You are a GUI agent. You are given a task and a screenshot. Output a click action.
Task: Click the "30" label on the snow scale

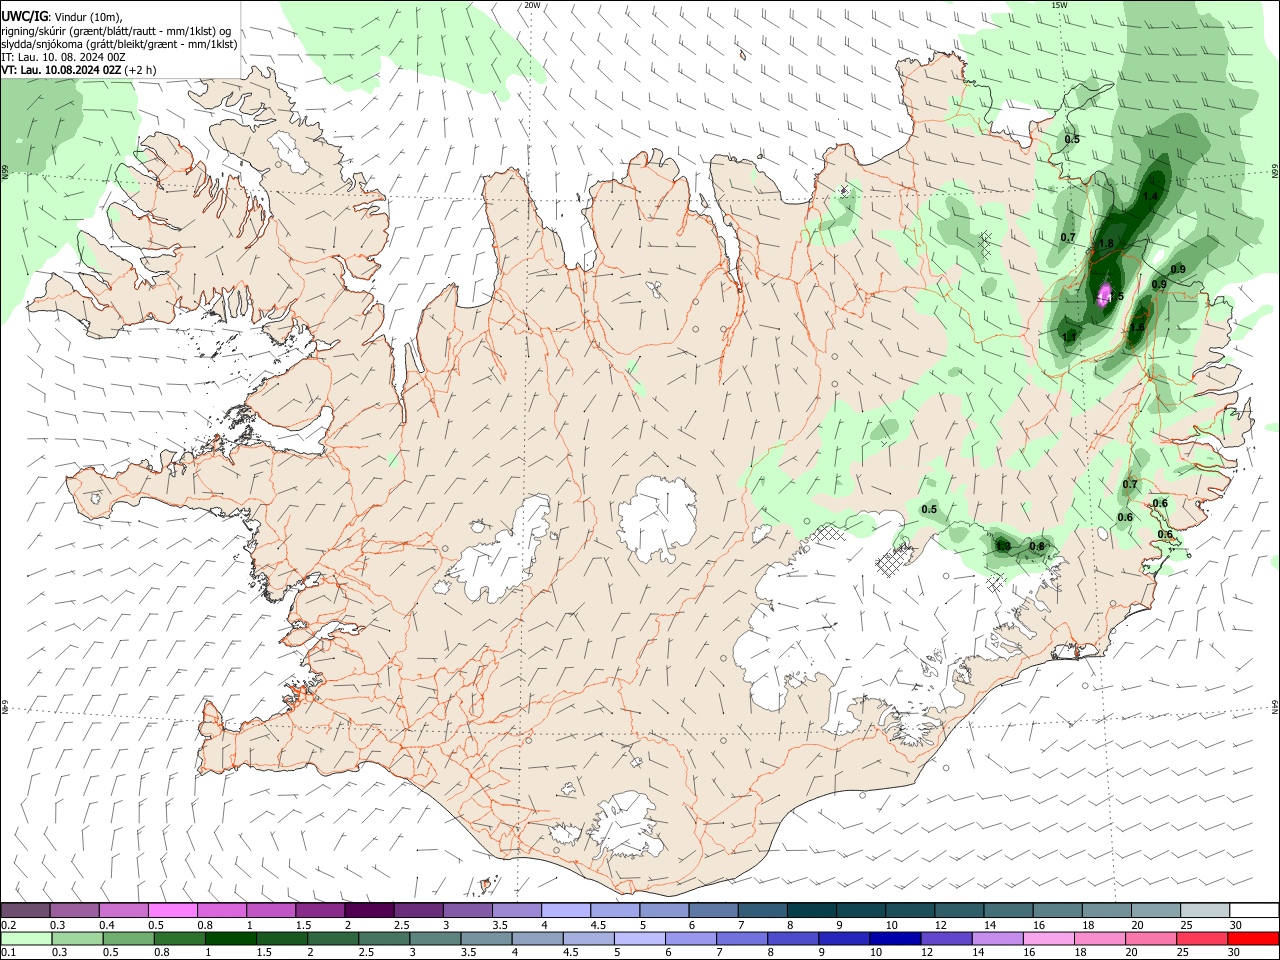pyautogui.click(x=1236, y=925)
